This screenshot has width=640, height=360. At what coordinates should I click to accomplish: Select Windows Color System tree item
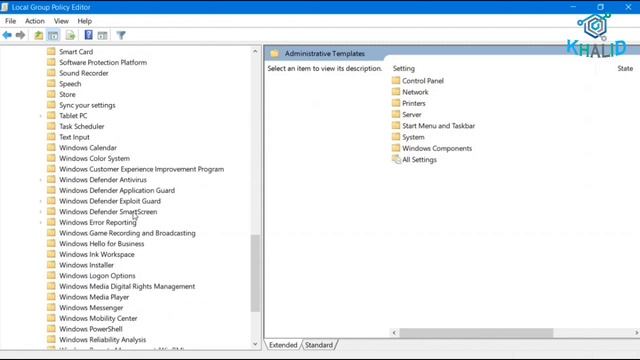[x=94, y=158]
